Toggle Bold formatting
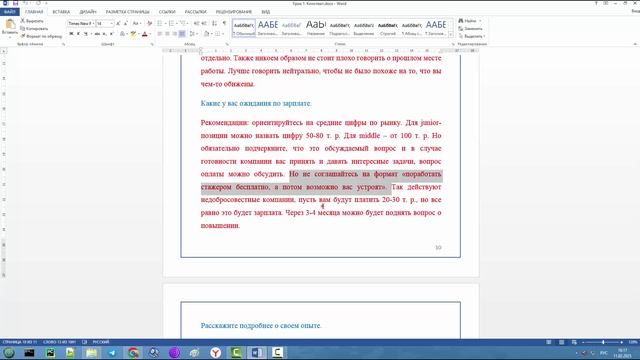The height and width of the screenshot is (360, 640). point(71,34)
